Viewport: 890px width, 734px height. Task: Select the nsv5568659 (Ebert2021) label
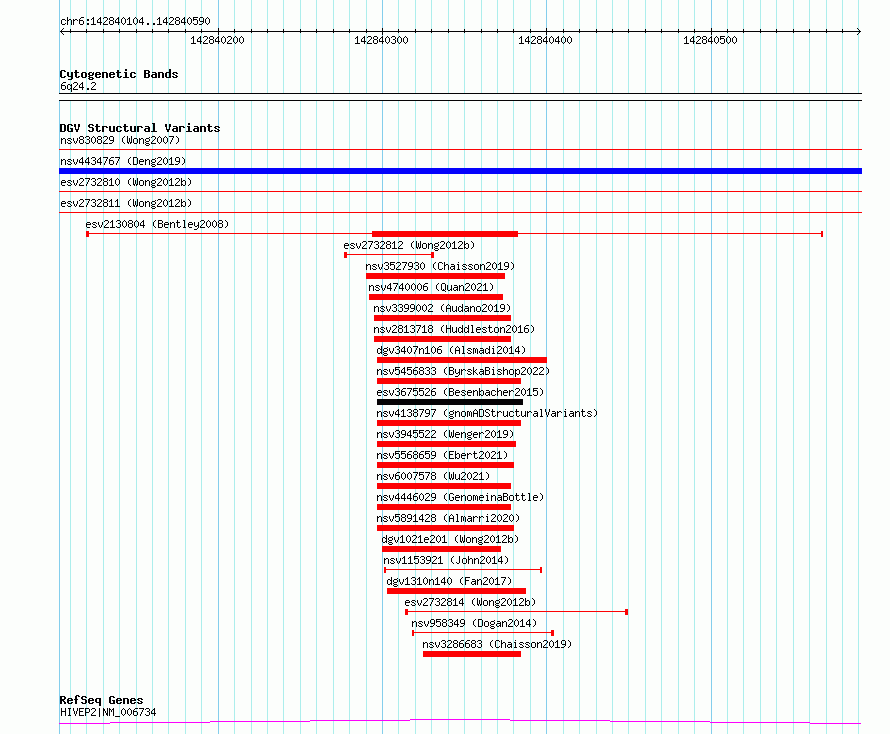tap(442, 455)
